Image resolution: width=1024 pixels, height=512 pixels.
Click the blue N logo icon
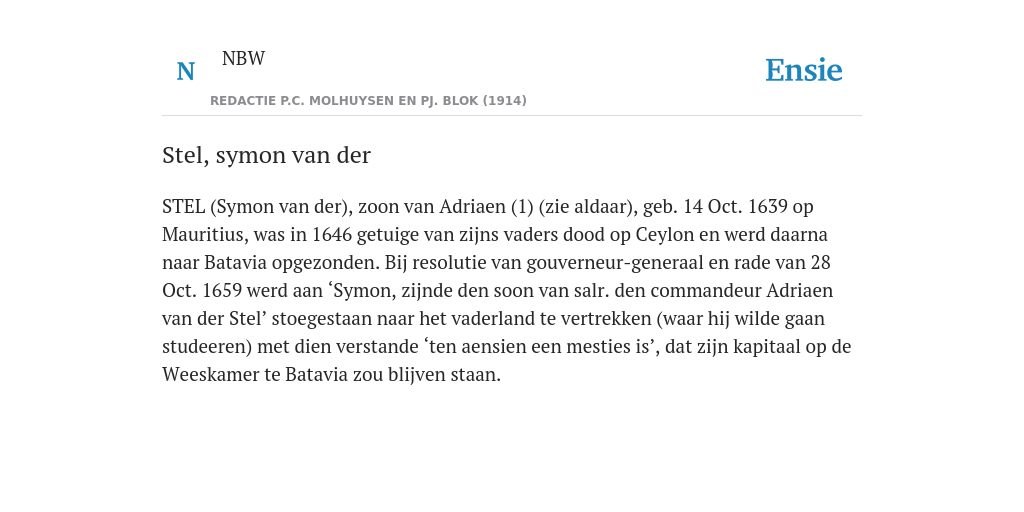pyautogui.click(x=185, y=71)
